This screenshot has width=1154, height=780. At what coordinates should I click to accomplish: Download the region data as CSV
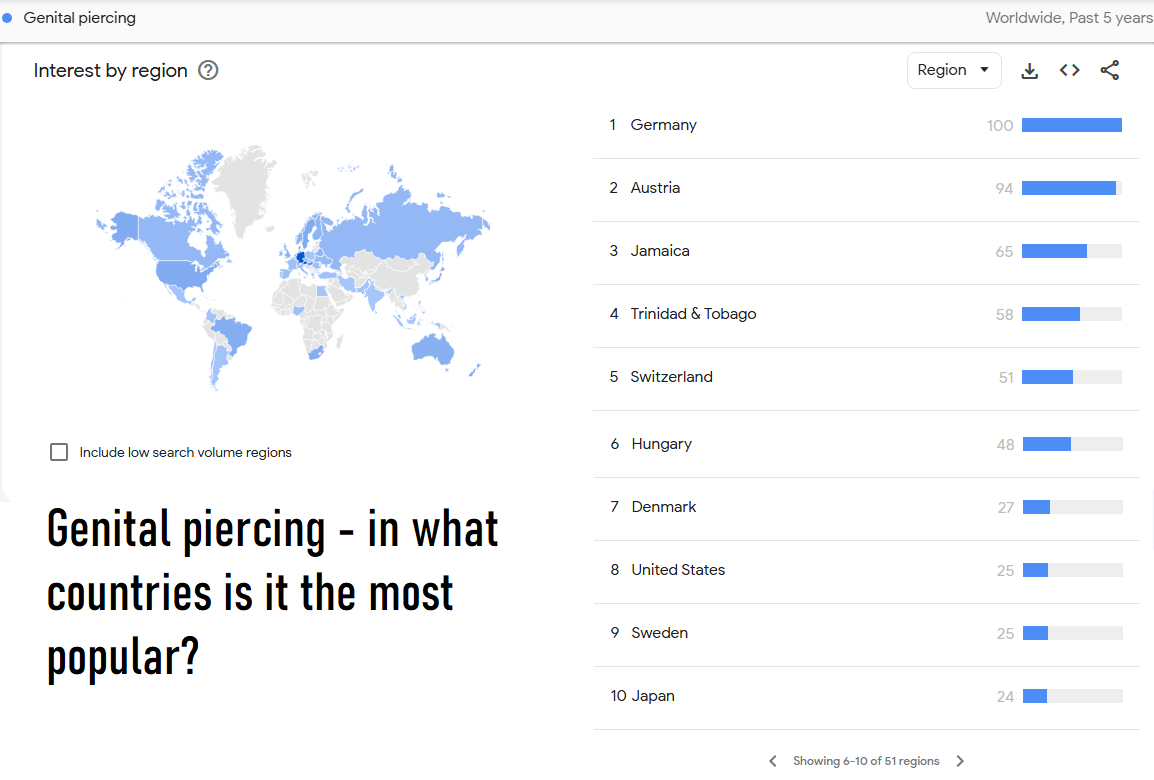(x=1030, y=71)
